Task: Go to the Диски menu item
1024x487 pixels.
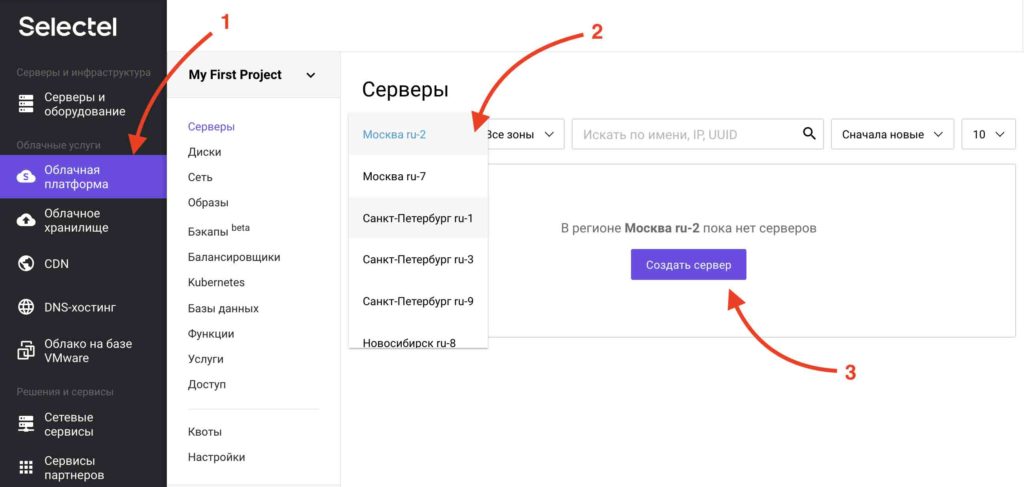Action: point(204,152)
